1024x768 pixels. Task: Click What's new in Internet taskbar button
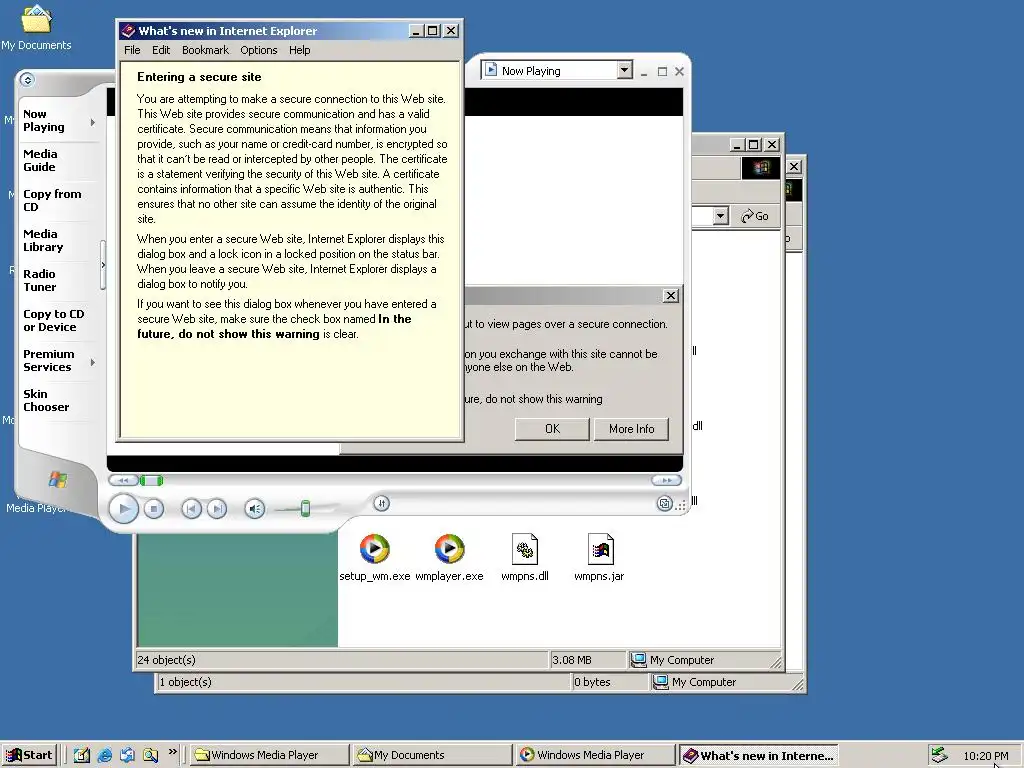pyautogui.click(x=758, y=756)
